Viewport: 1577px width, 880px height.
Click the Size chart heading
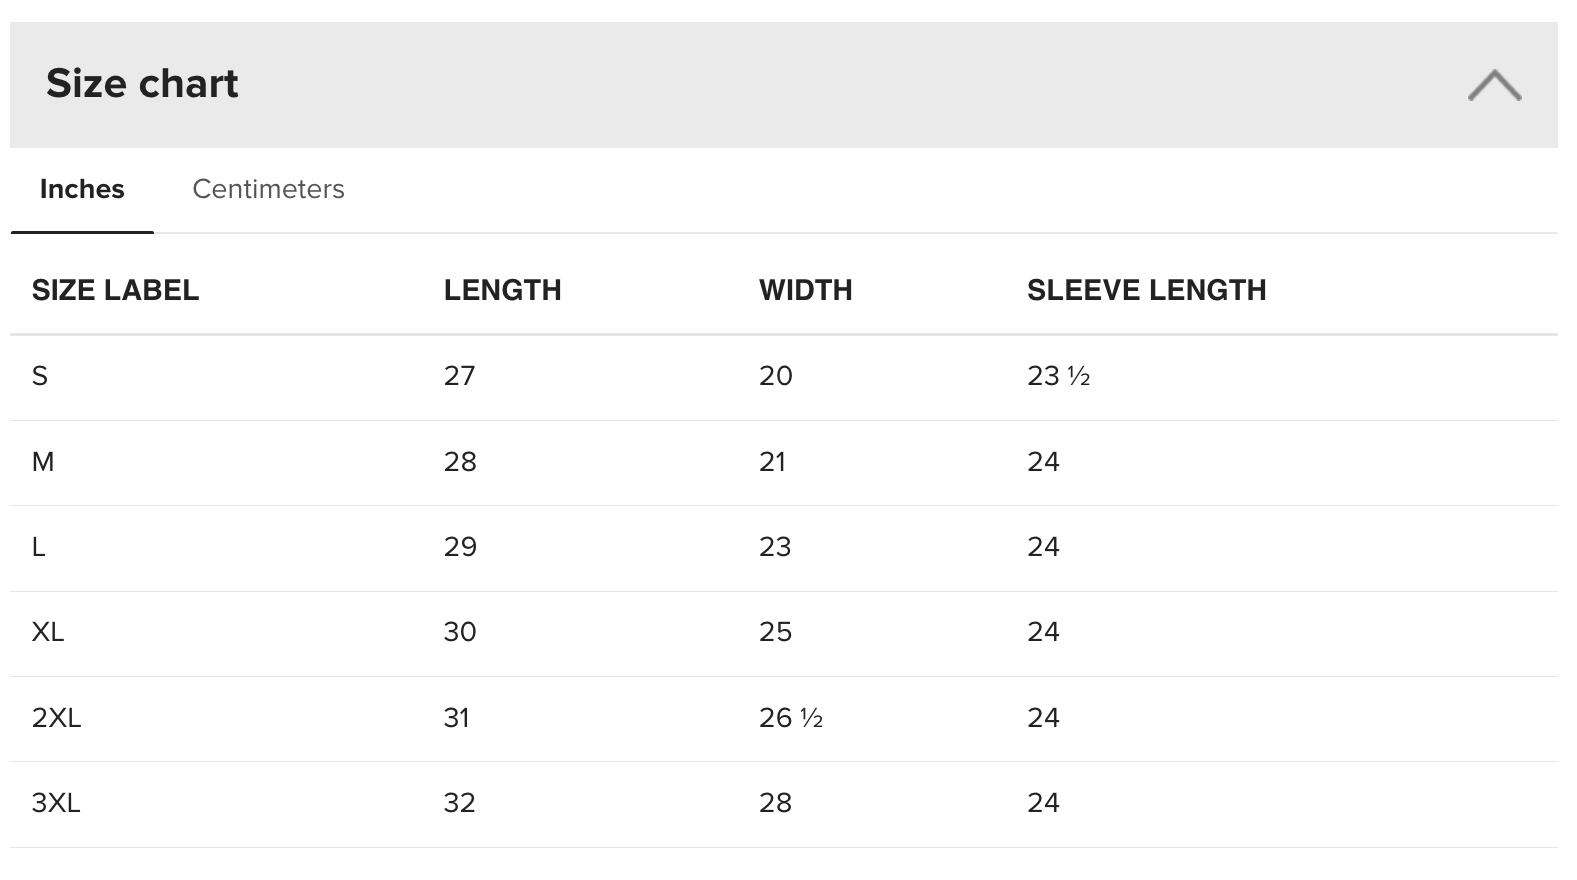142,83
